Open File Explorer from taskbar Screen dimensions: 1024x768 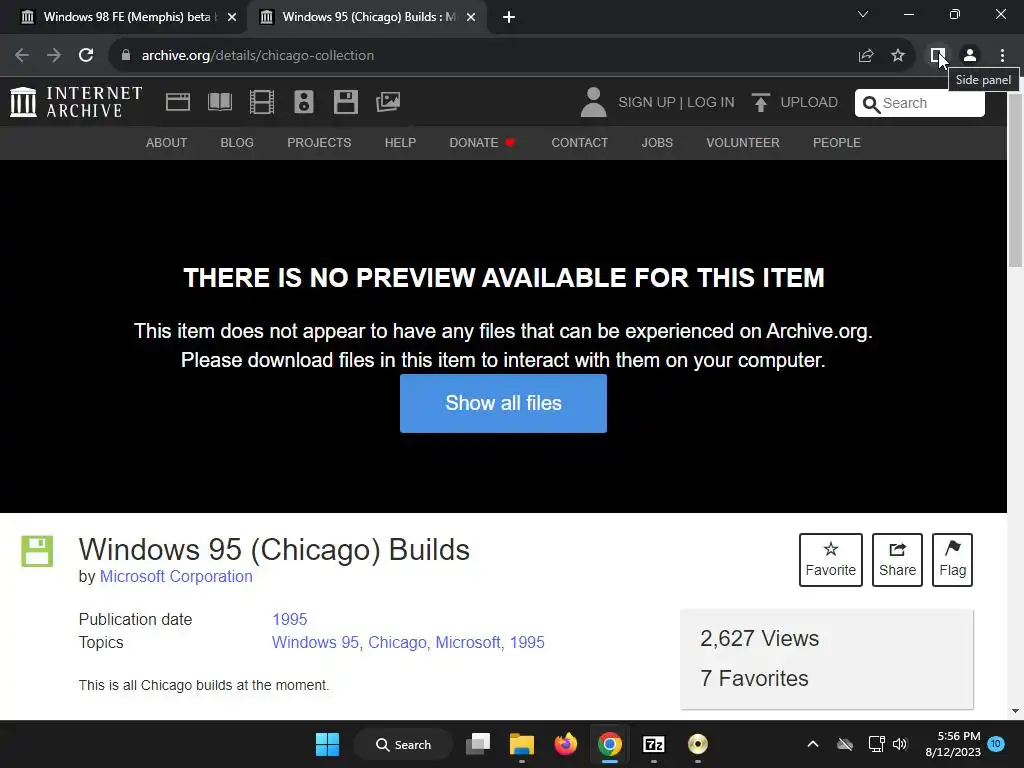click(522, 744)
